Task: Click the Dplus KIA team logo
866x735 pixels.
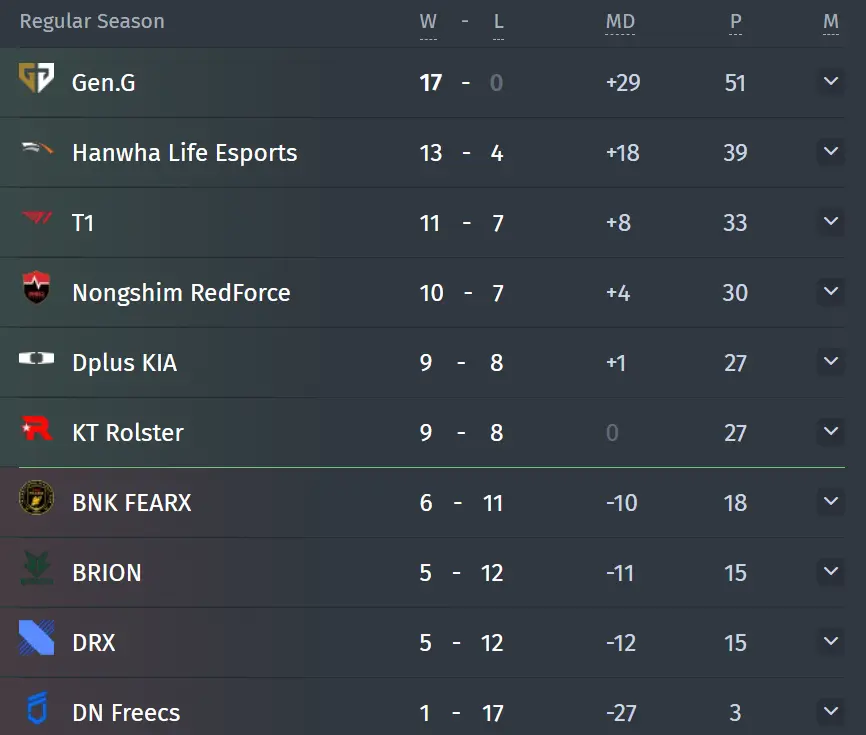Action: pos(36,358)
